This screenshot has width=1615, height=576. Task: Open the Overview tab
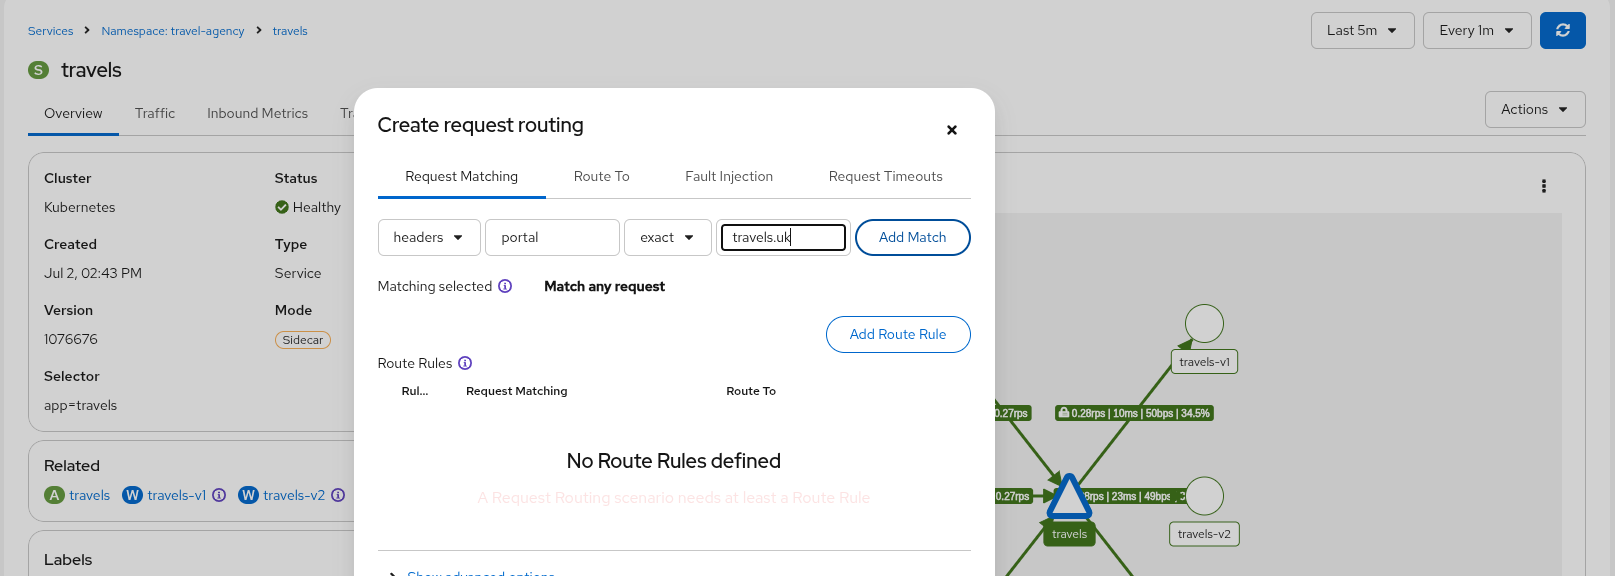pyautogui.click(x=73, y=114)
